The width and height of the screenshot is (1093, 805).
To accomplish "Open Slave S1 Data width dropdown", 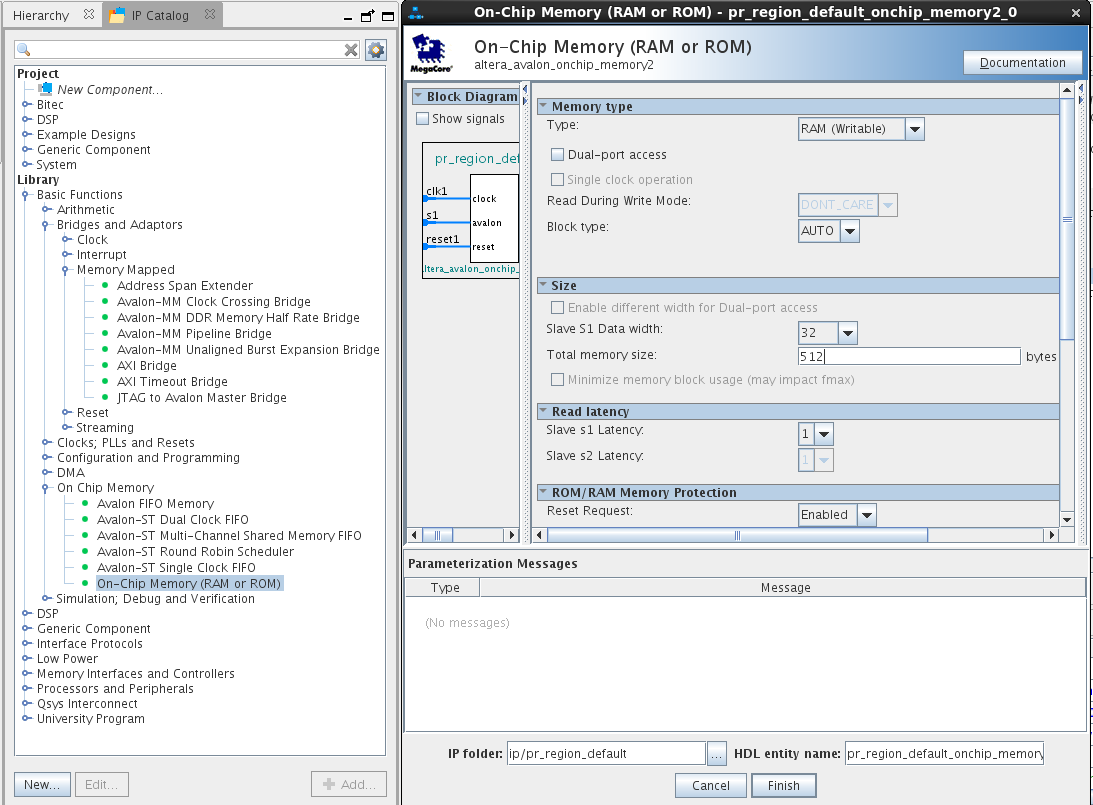I will click(x=848, y=333).
